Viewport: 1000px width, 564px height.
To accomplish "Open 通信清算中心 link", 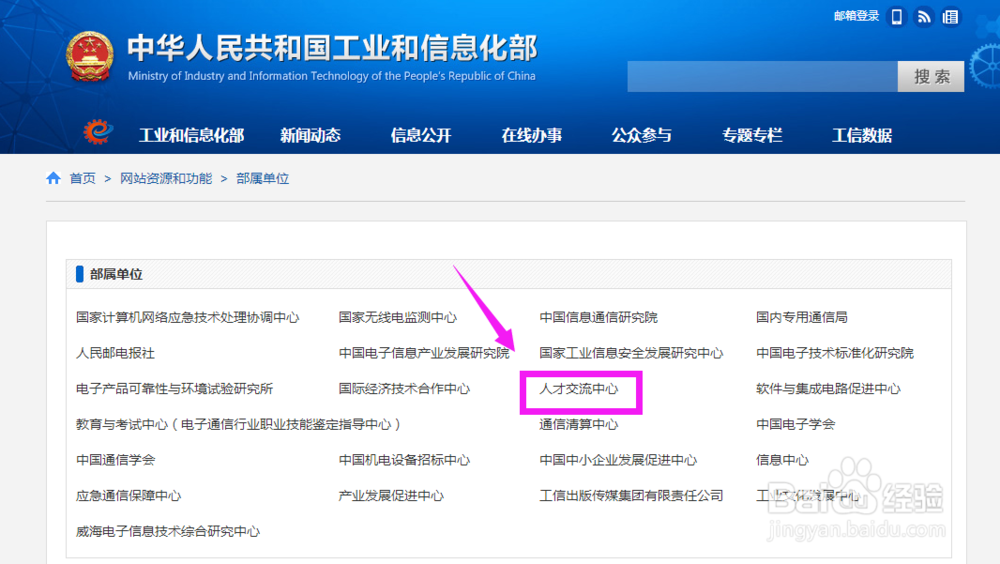I will pos(578,424).
